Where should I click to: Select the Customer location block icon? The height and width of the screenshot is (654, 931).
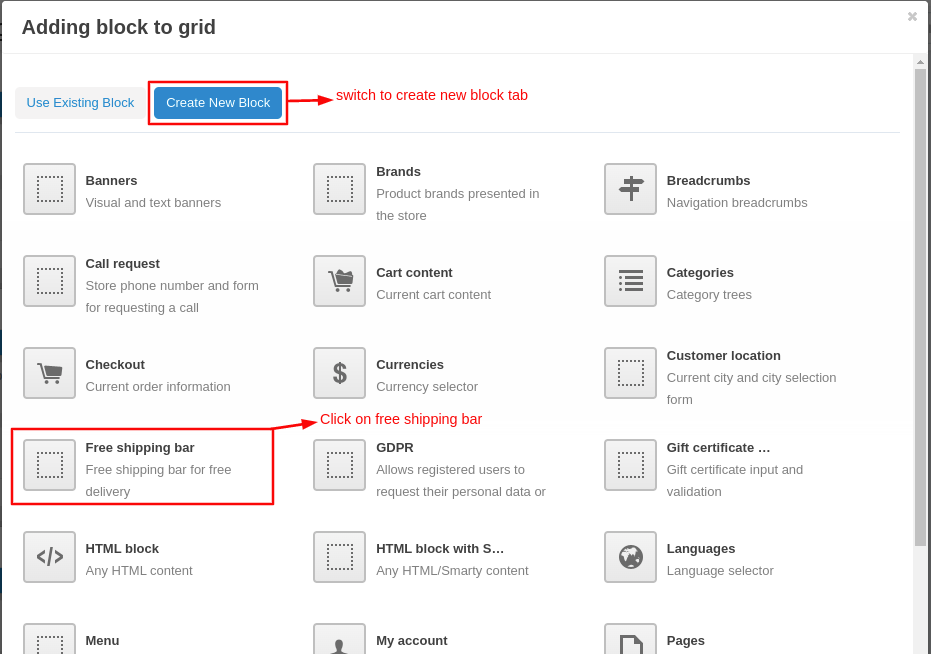pyautogui.click(x=631, y=373)
